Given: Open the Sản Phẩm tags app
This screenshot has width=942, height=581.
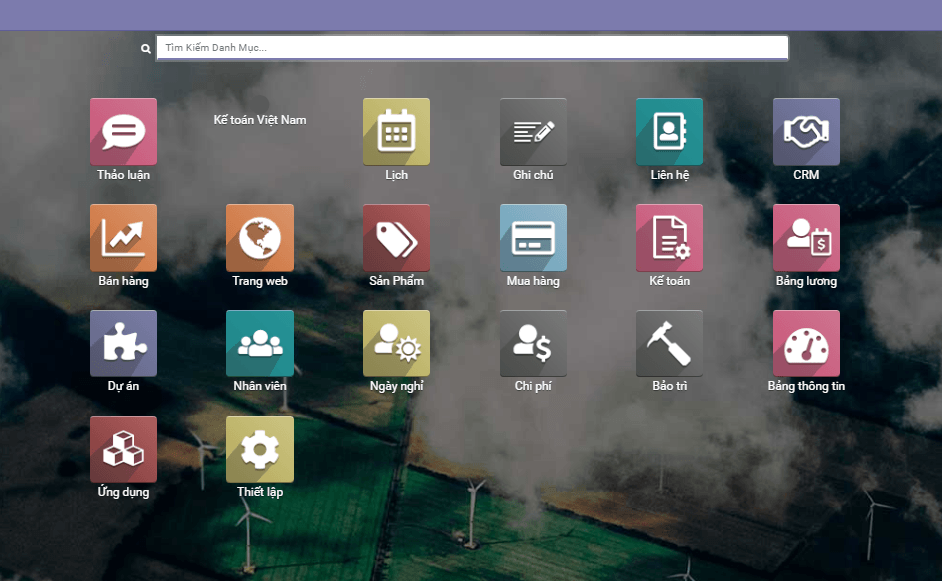Looking at the screenshot, I should pyautogui.click(x=397, y=238).
